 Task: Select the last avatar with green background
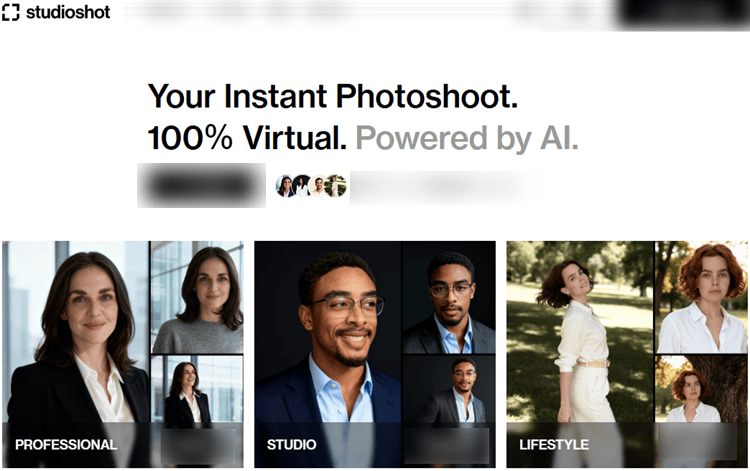[336, 185]
